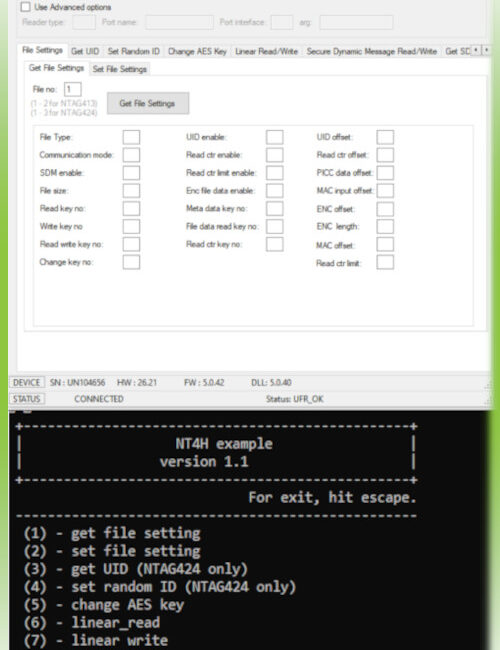Click the File Type value box

pos(131,137)
